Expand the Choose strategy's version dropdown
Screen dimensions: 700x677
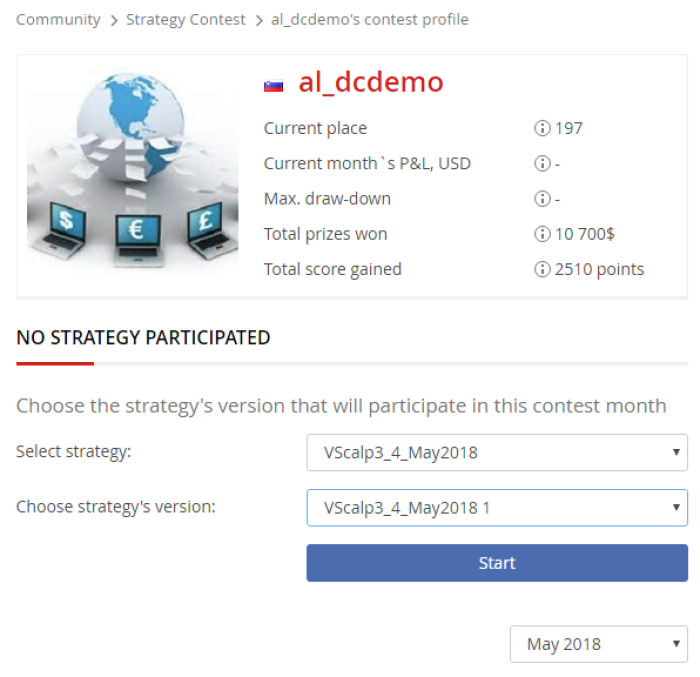(497, 508)
